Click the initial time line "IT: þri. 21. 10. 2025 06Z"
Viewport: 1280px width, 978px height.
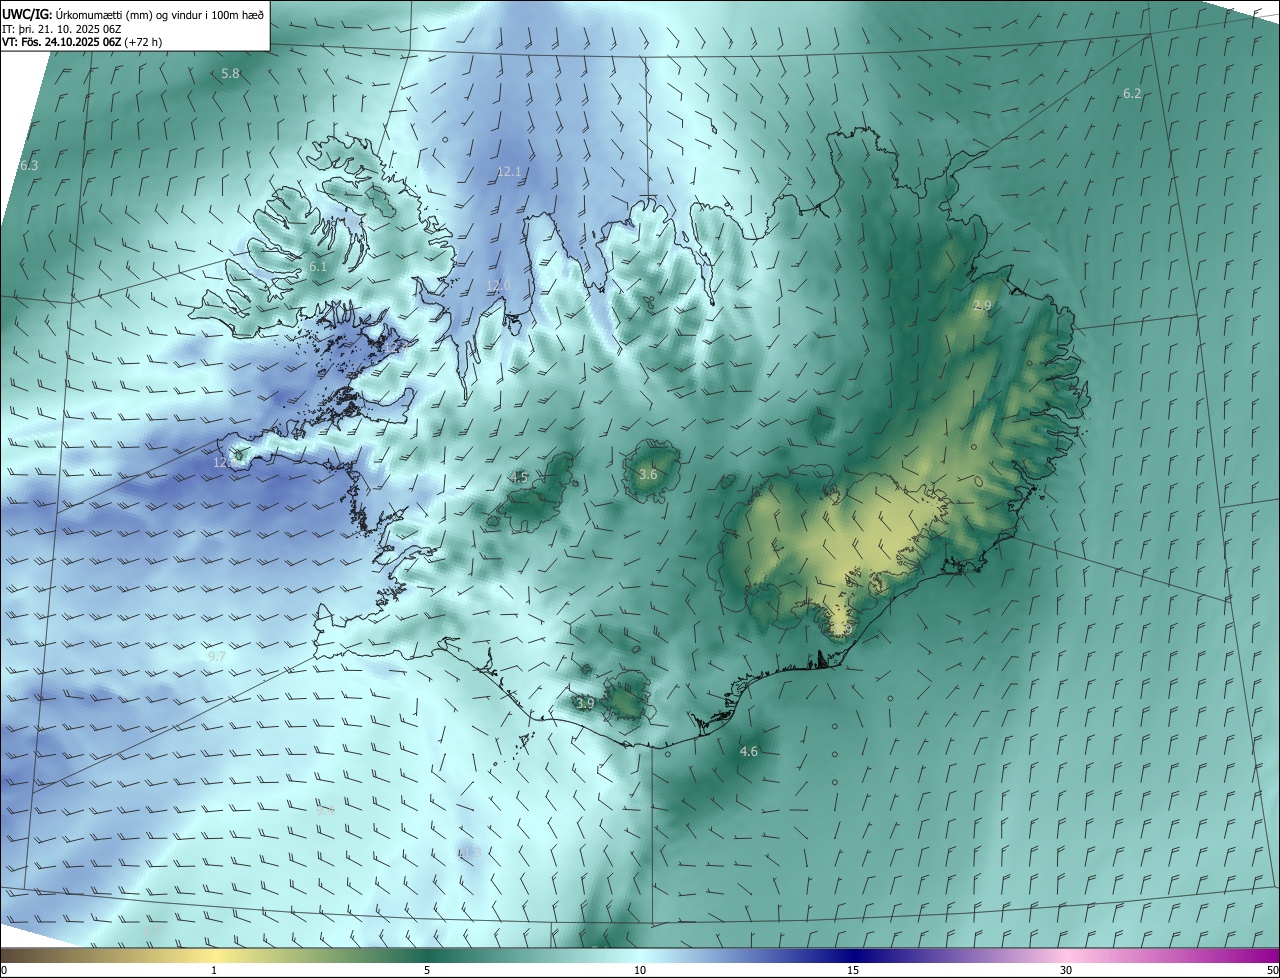pyautogui.click(x=62, y=28)
